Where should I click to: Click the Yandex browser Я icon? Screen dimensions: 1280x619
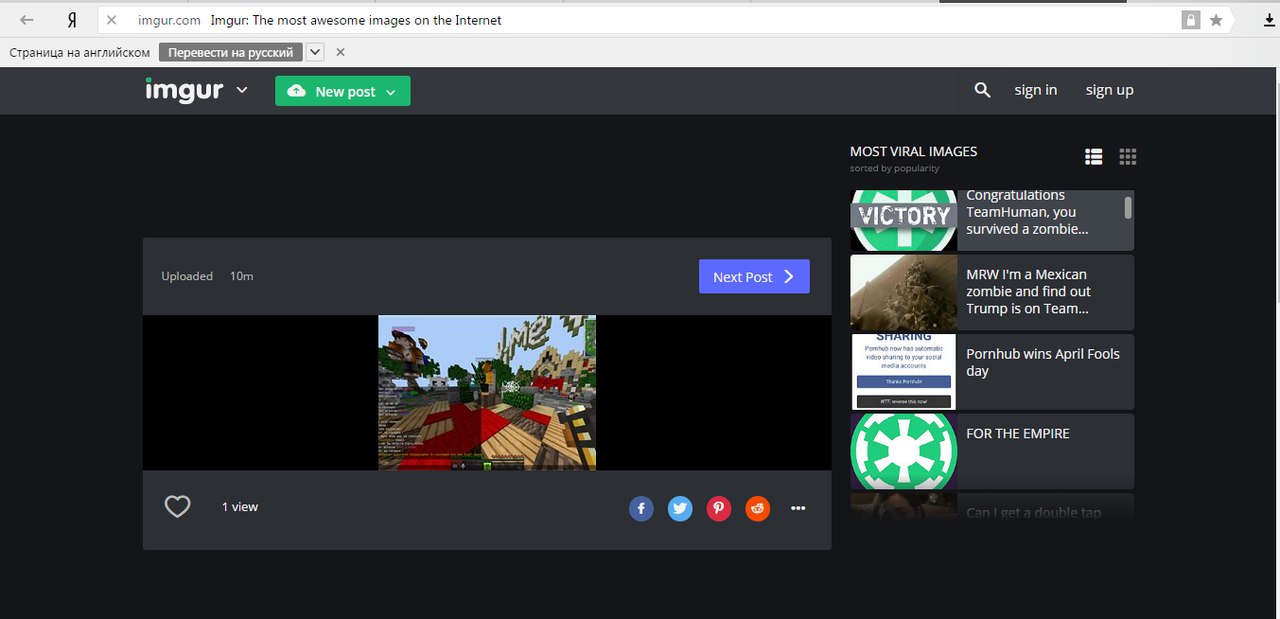tap(72, 20)
